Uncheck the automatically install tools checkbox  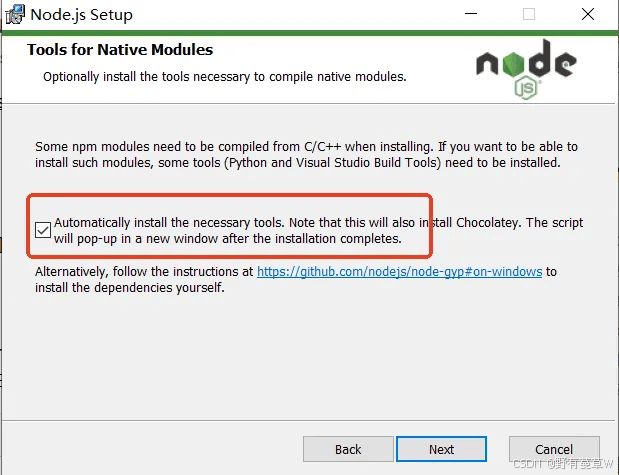[43, 231]
